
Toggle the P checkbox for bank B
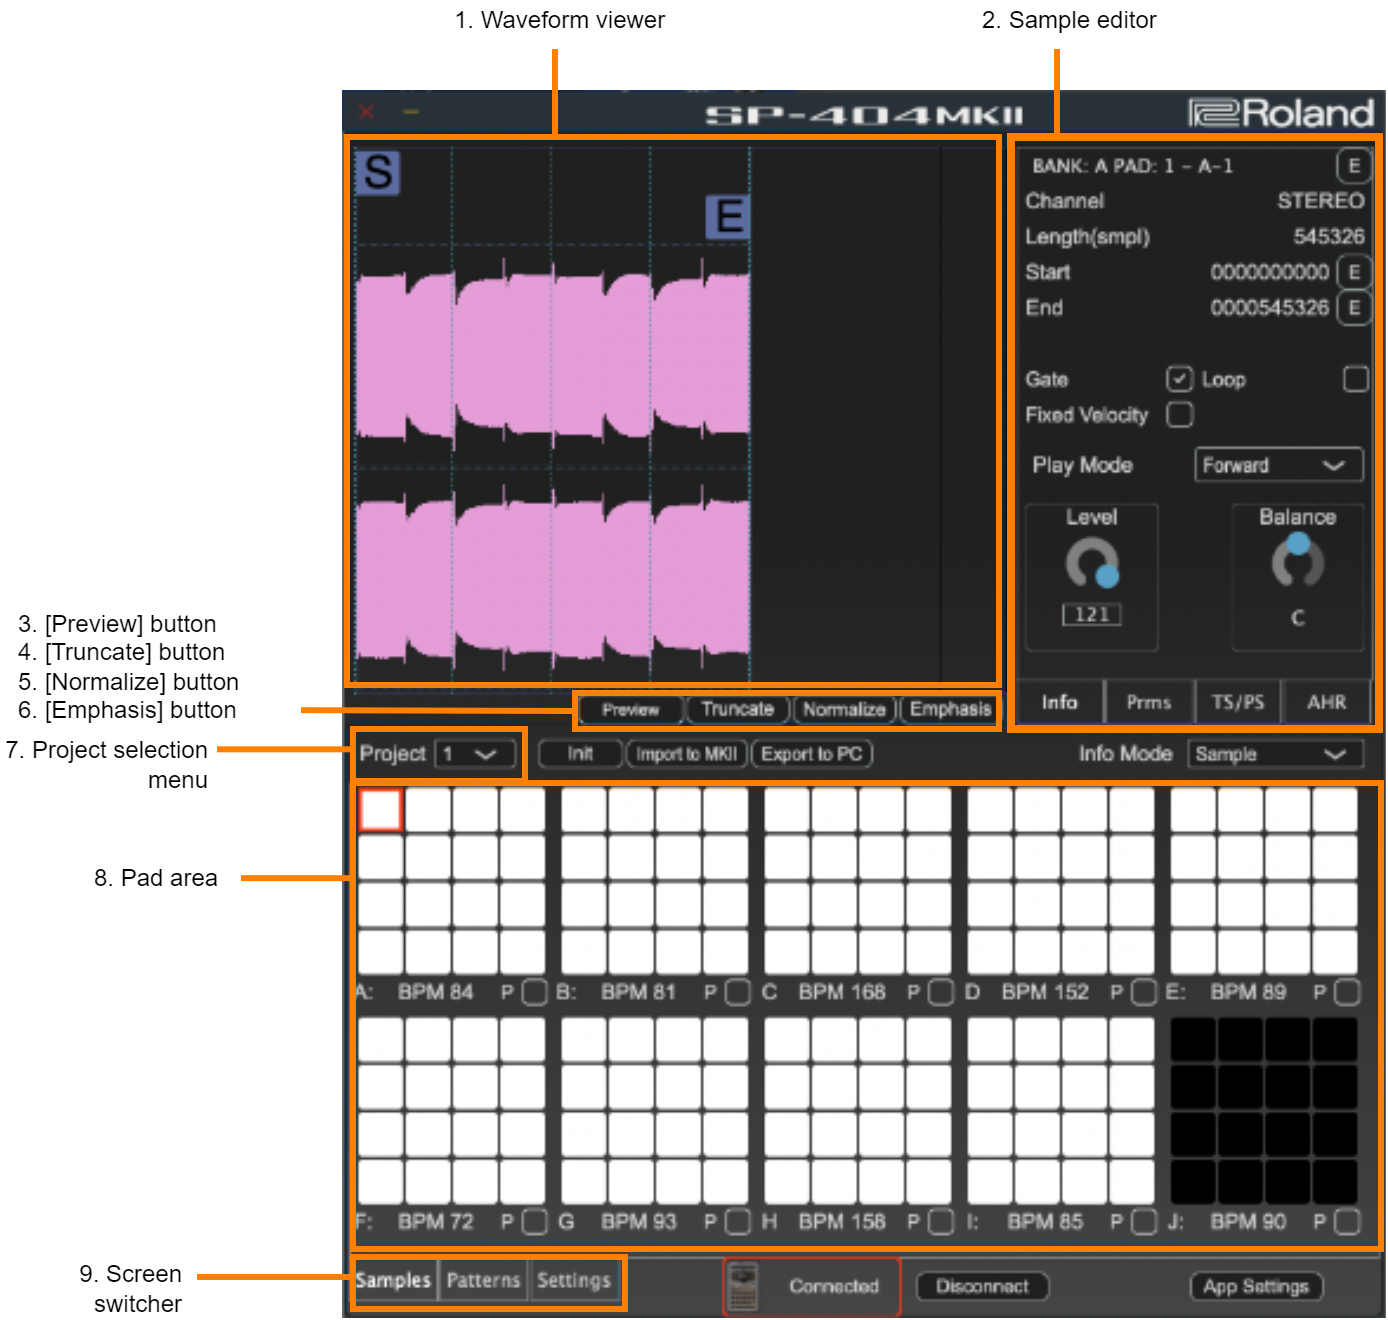[738, 992]
